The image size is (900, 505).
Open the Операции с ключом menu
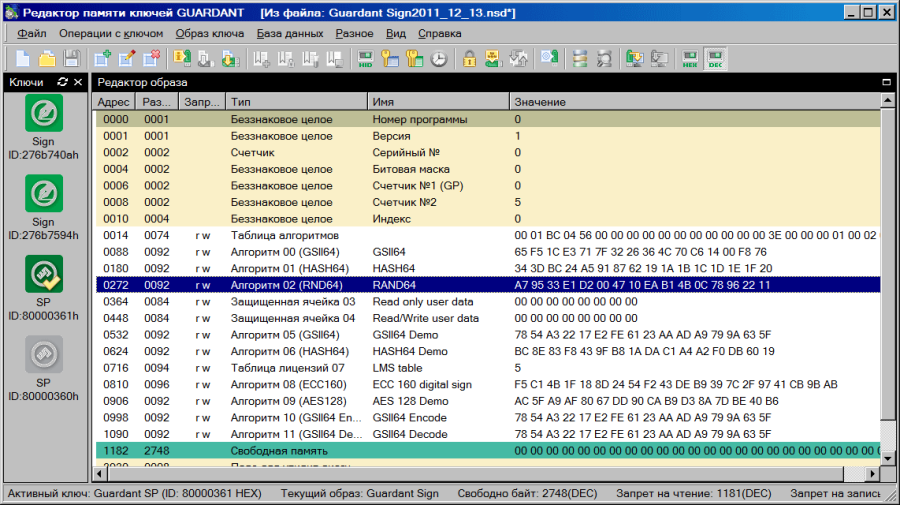click(111, 33)
